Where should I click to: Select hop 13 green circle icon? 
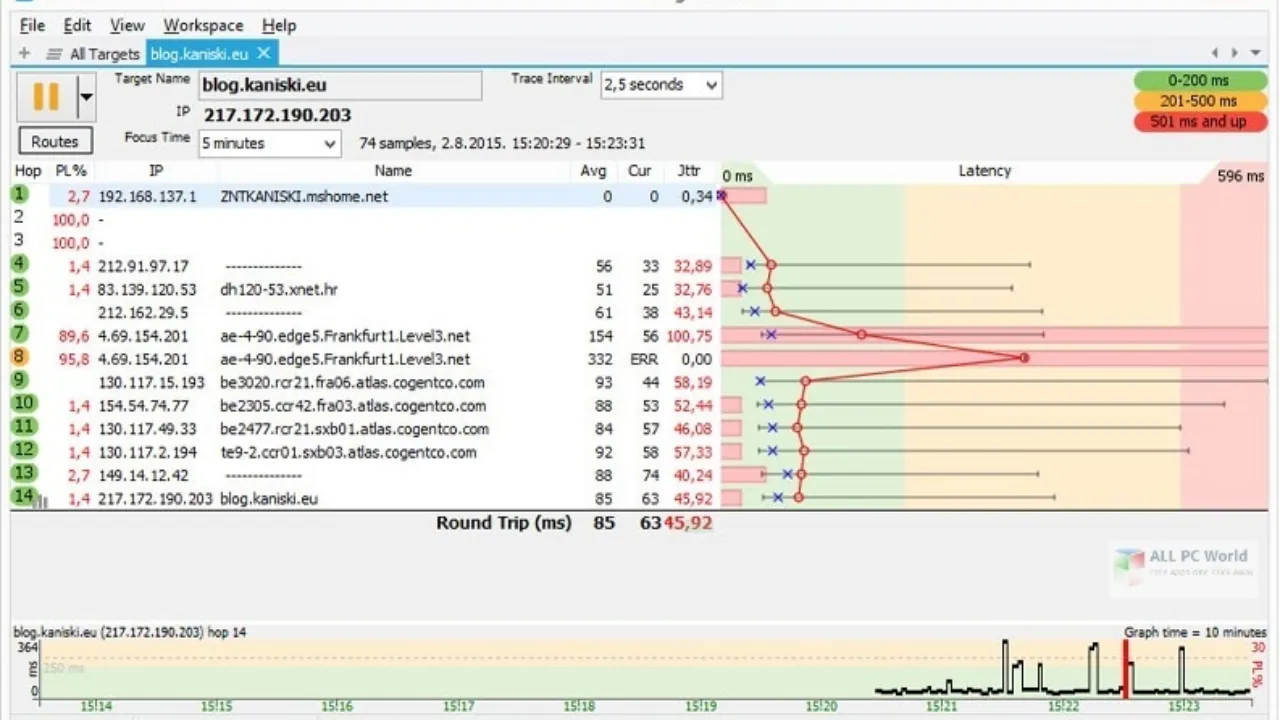click(24, 473)
